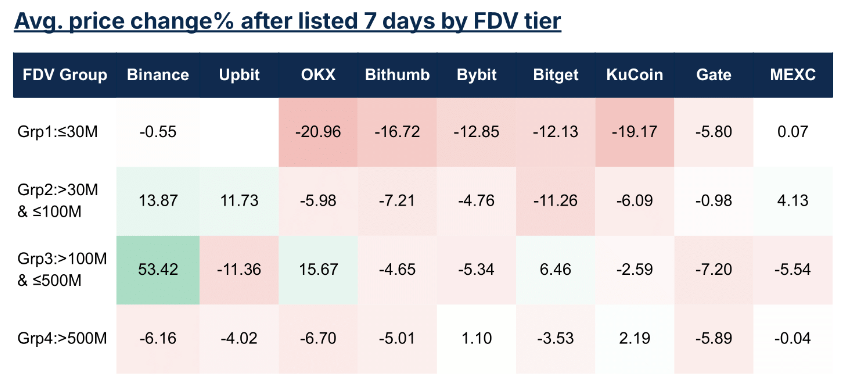Viewport: 847px width, 384px height.
Task: Select the Gate column header
Action: (x=714, y=75)
